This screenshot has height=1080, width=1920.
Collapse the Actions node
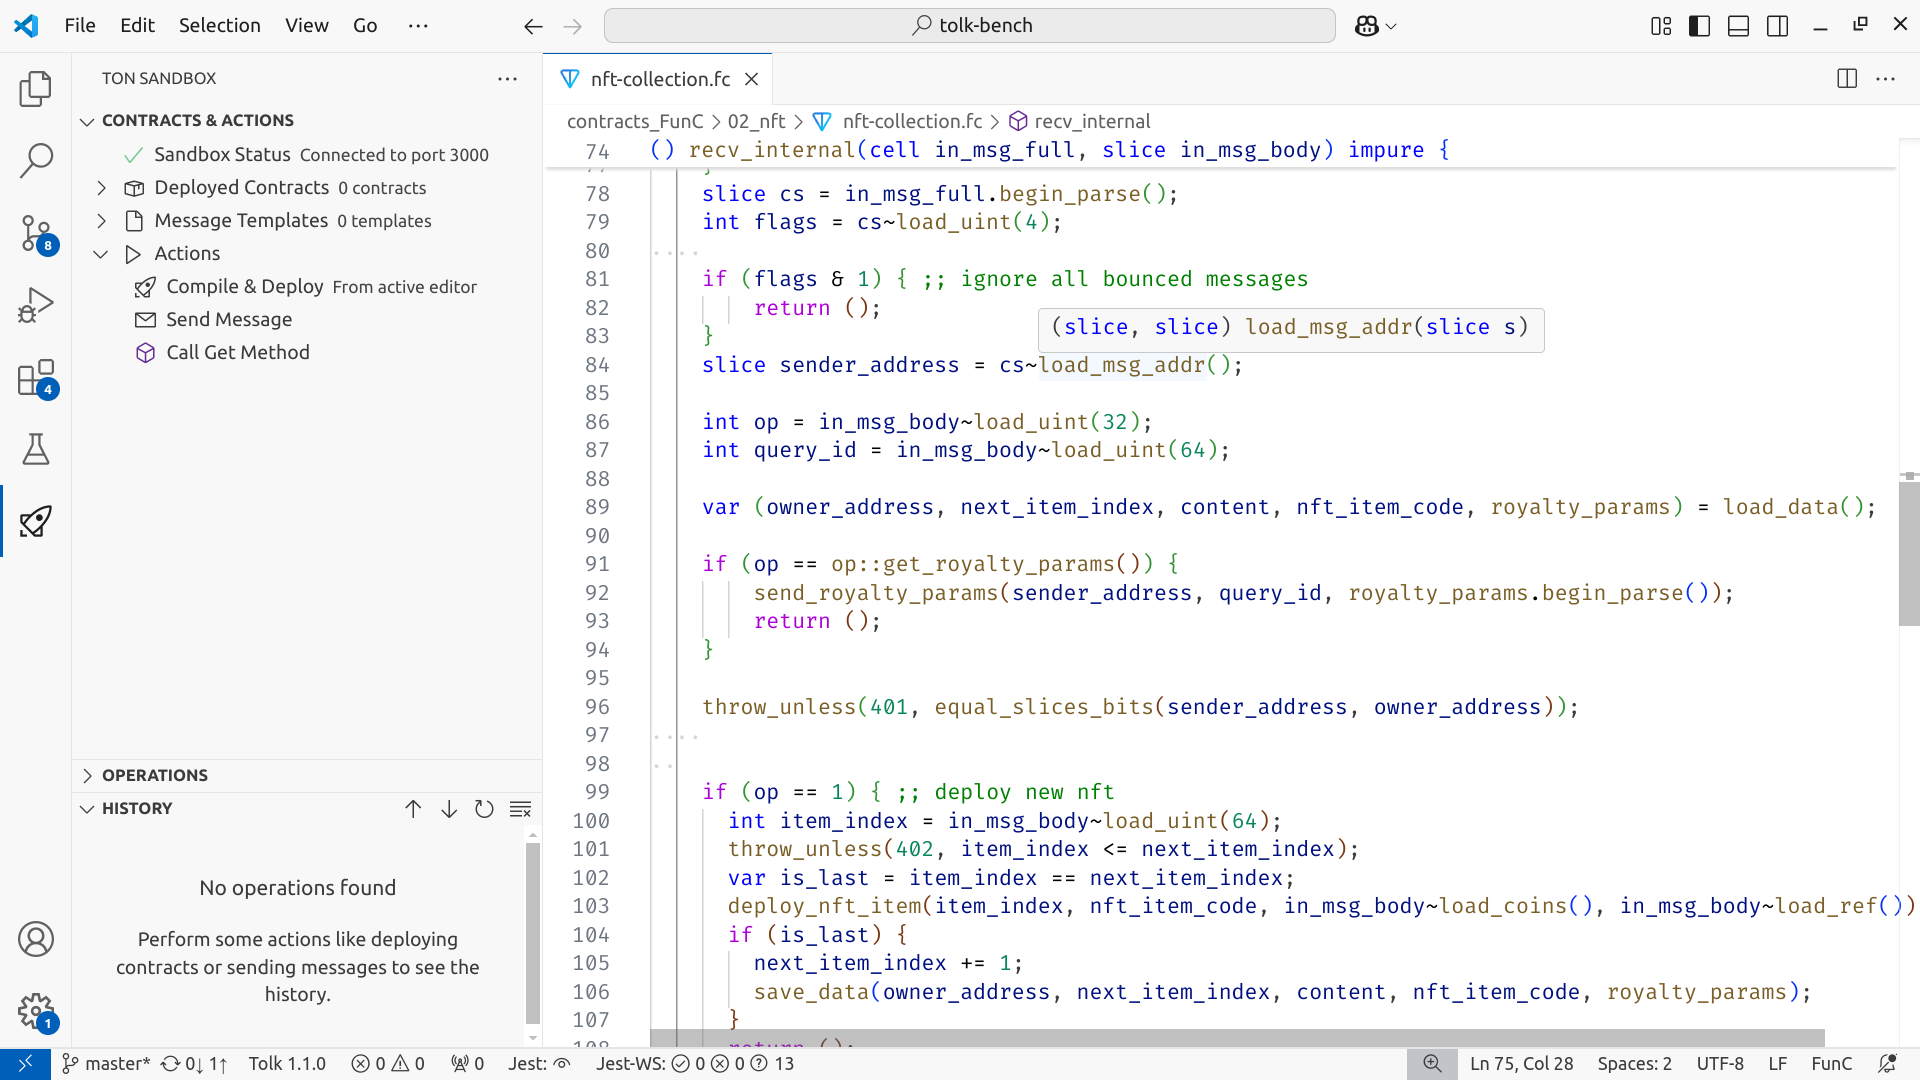coord(101,254)
